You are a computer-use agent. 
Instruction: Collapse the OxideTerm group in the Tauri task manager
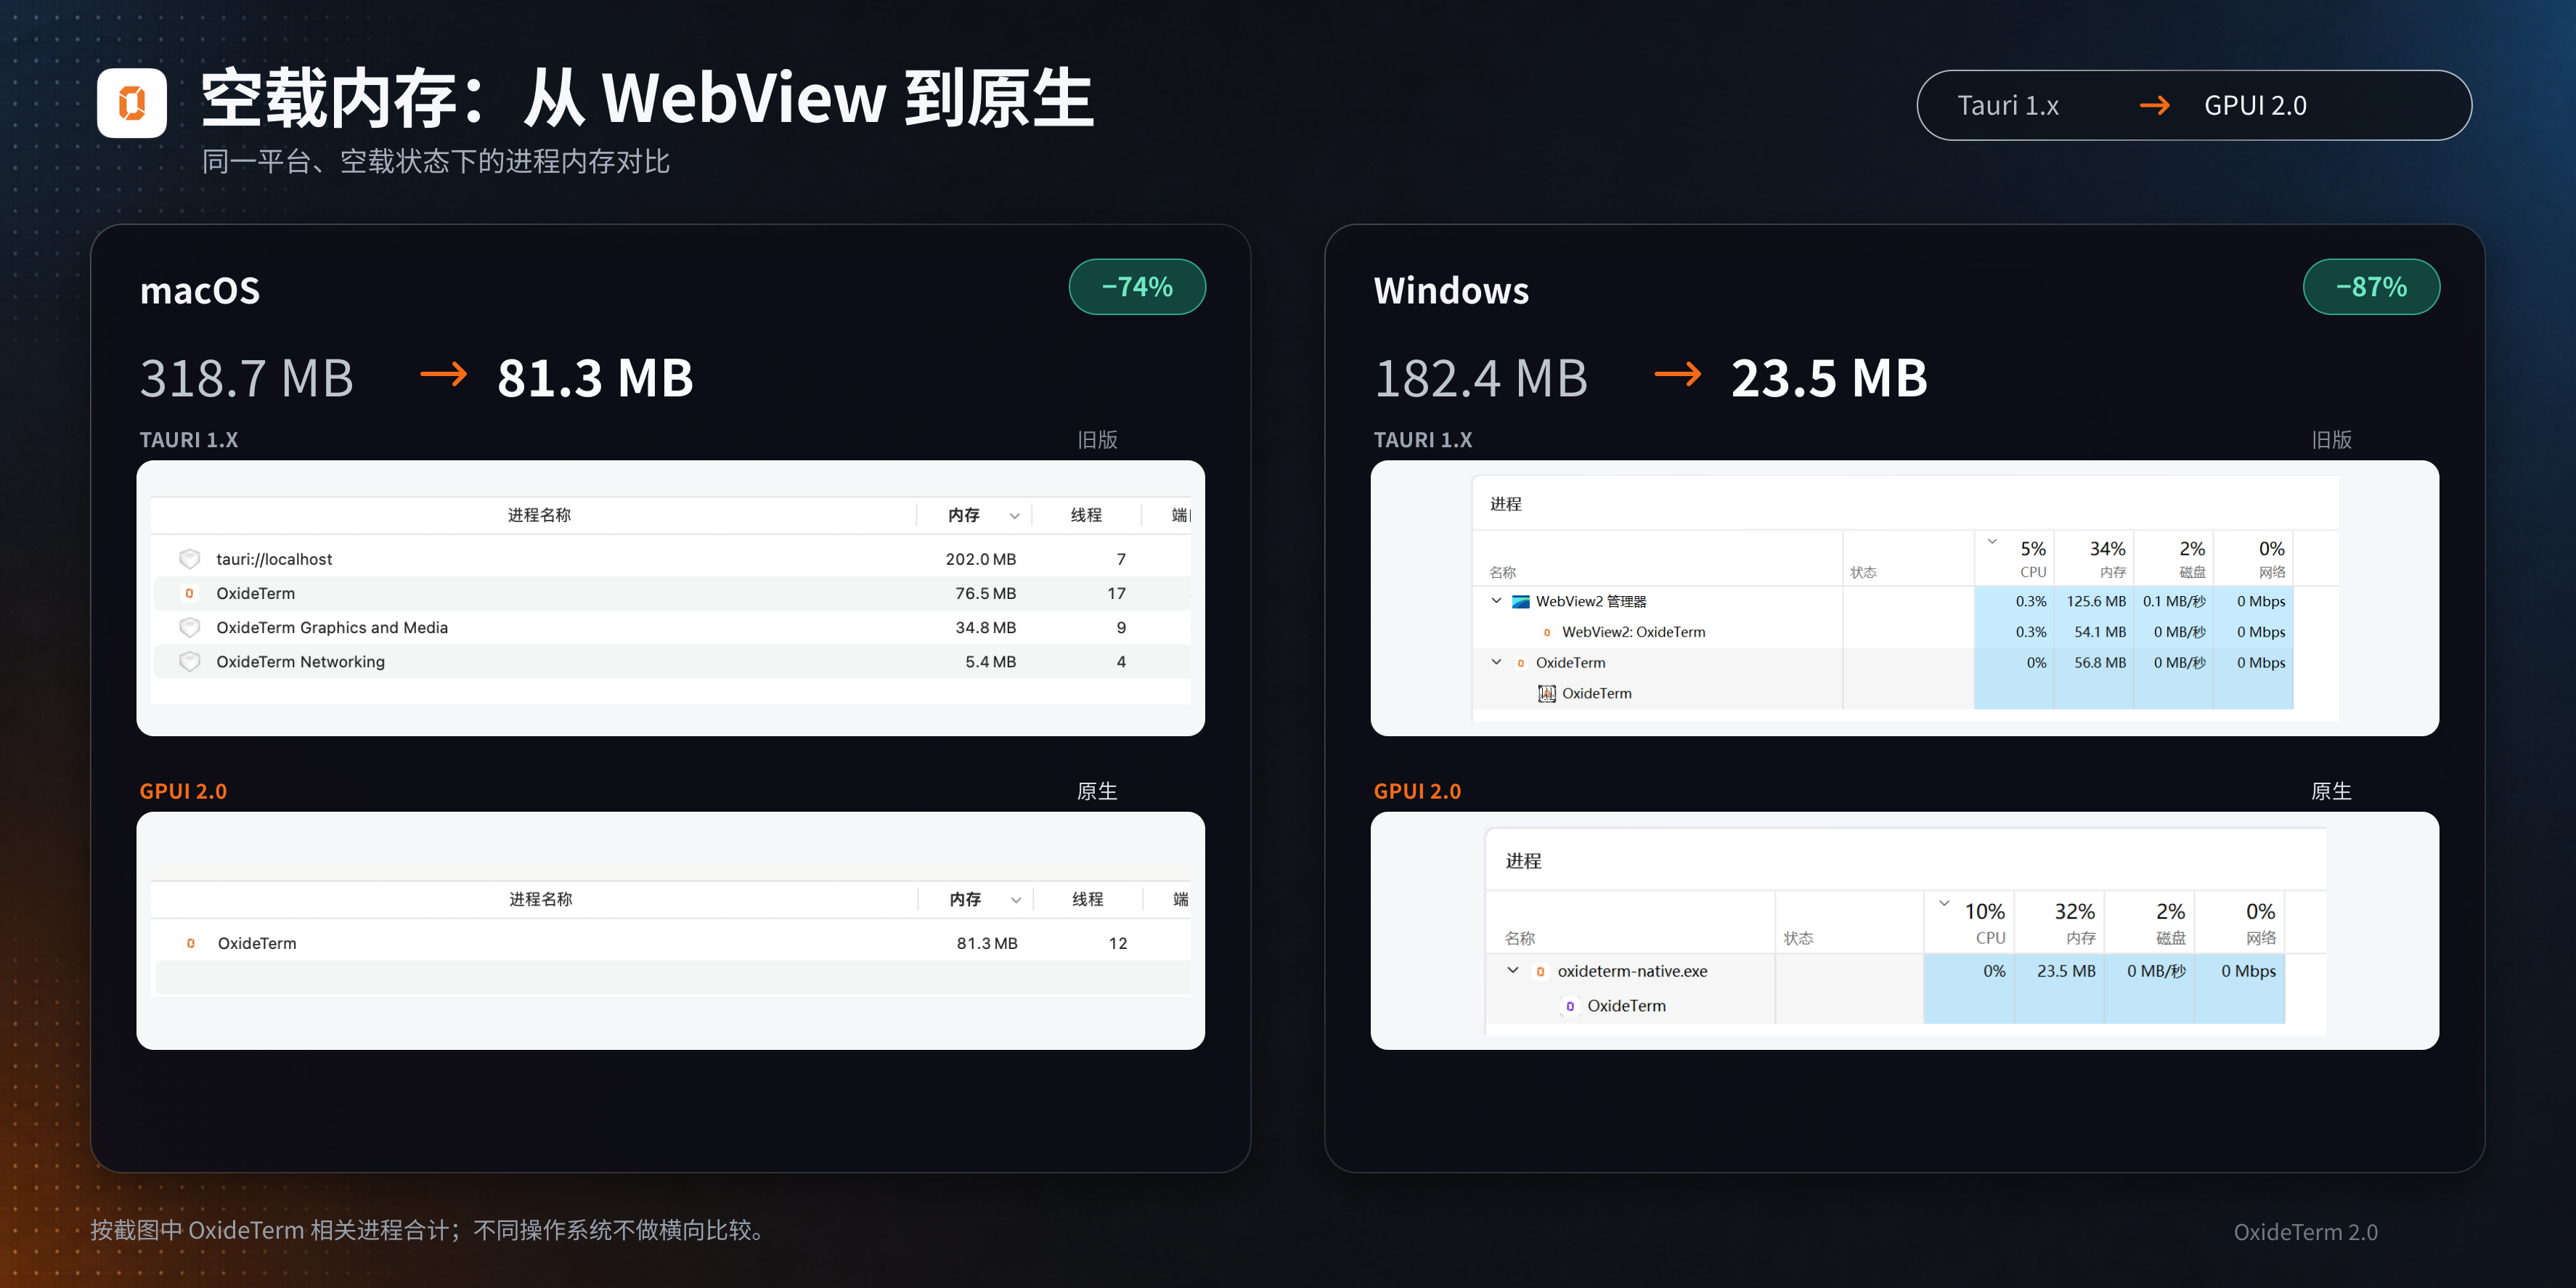click(1496, 662)
